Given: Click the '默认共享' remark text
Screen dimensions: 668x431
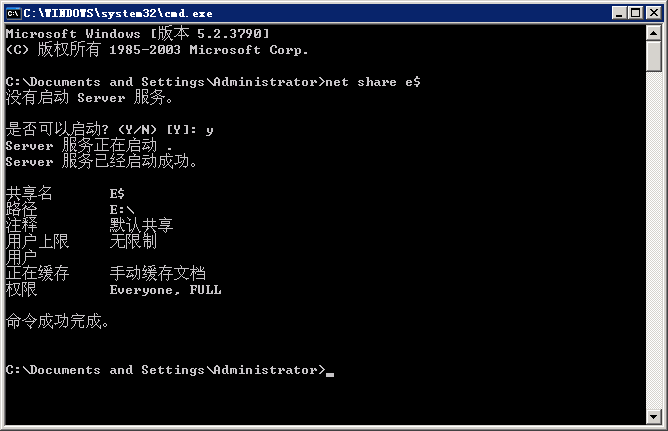Looking at the screenshot, I should (141, 225).
